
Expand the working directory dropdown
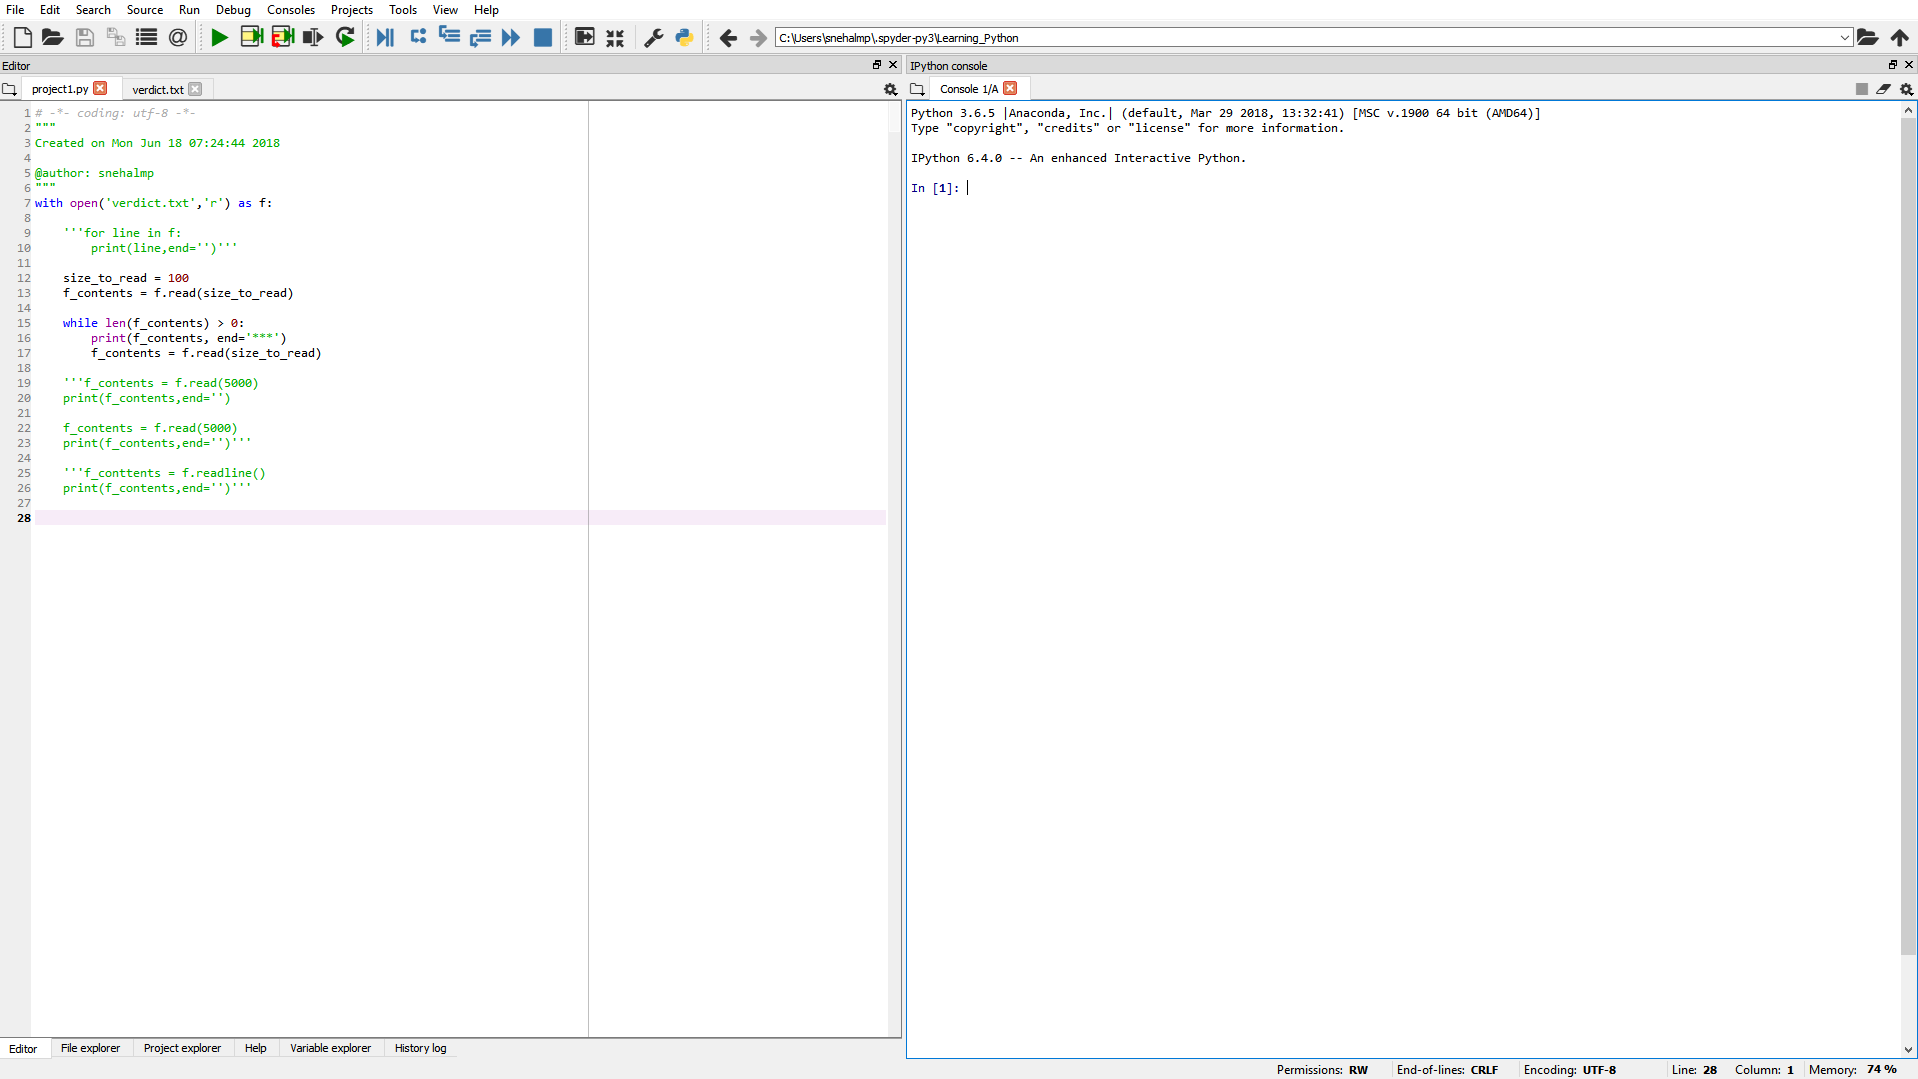[x=1845, y=37]
